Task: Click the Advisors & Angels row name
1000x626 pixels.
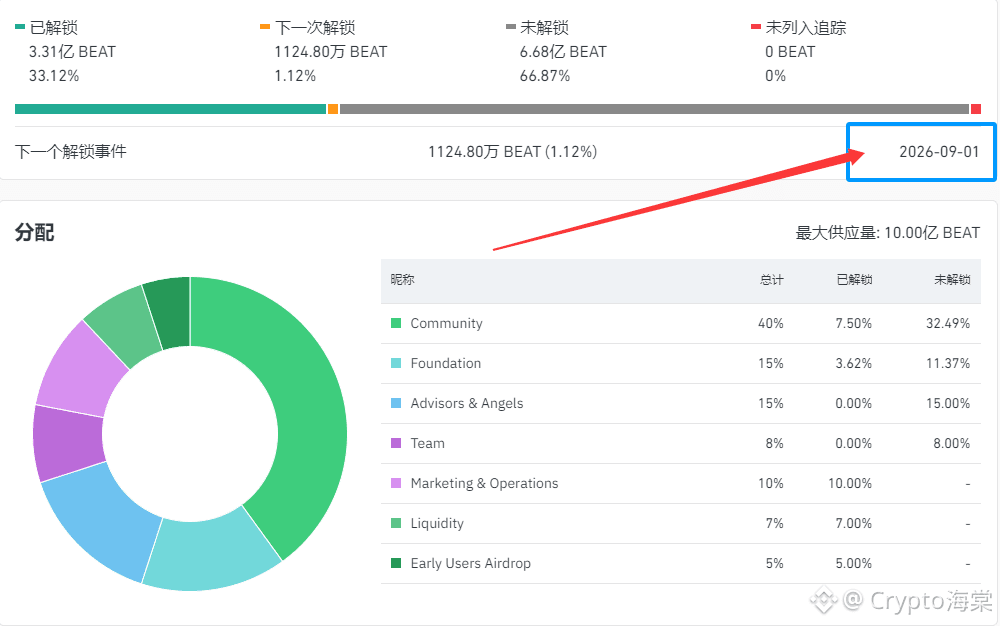Action: [x=467, y=404]
